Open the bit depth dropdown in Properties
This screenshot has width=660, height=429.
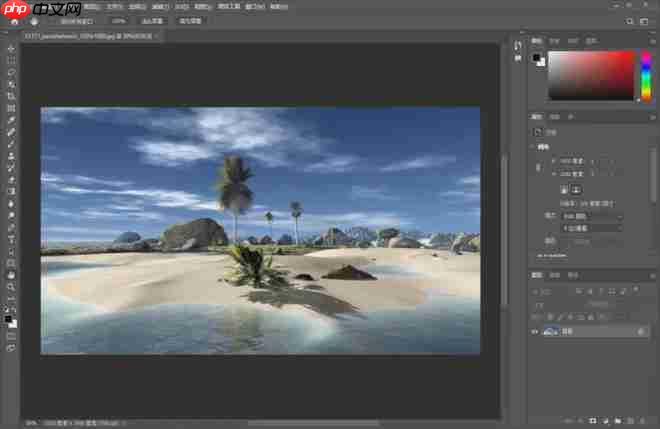point(592,228)
